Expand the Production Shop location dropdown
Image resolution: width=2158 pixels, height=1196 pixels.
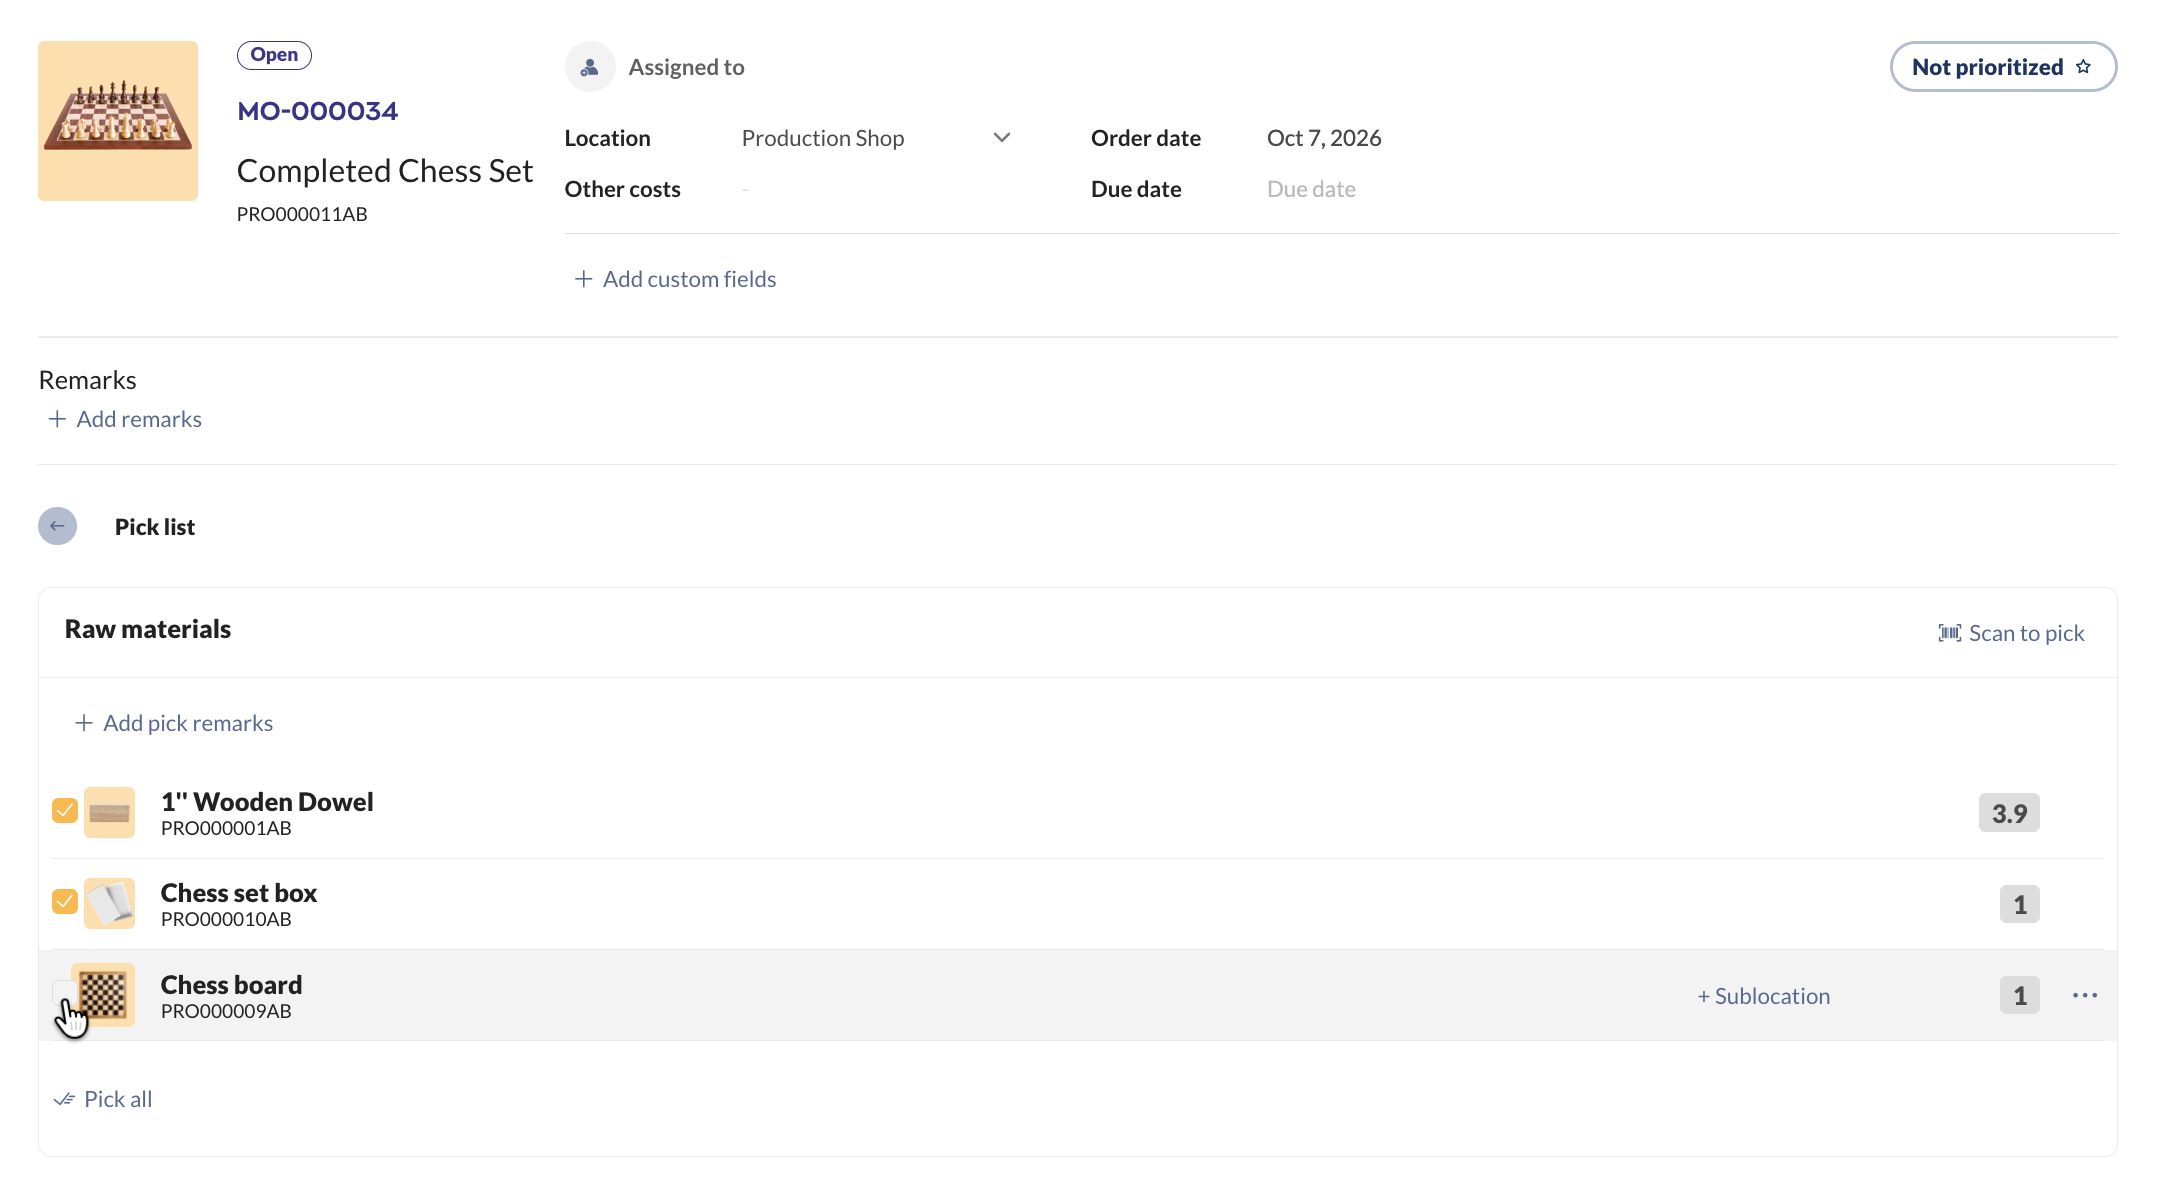[x=1002, y=138]
